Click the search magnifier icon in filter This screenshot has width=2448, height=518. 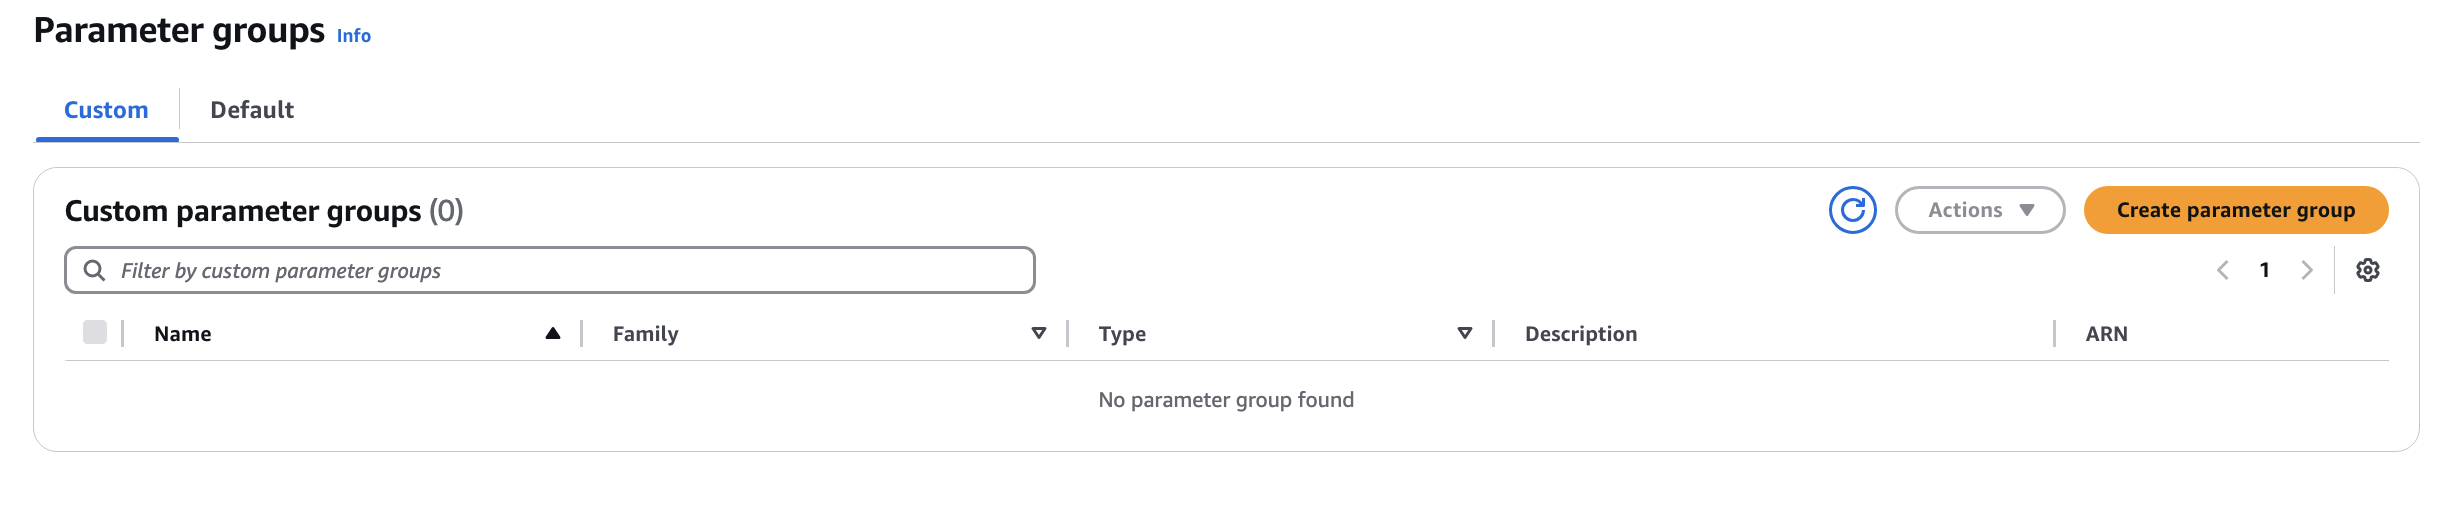coord(94,270)
